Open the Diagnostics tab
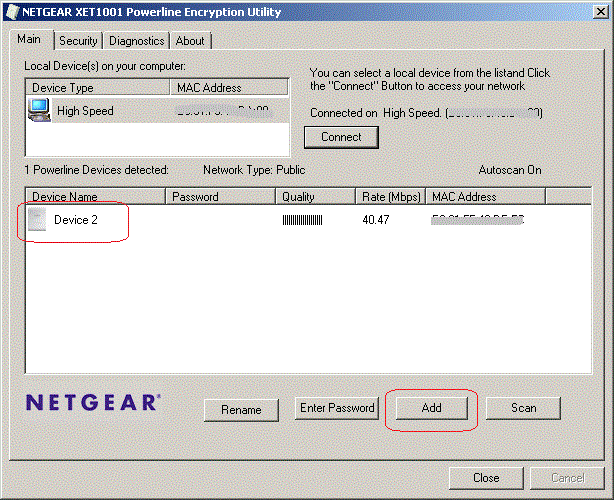Image resolution: width=614 pixels, height=500 pixels. click(136, 41)
